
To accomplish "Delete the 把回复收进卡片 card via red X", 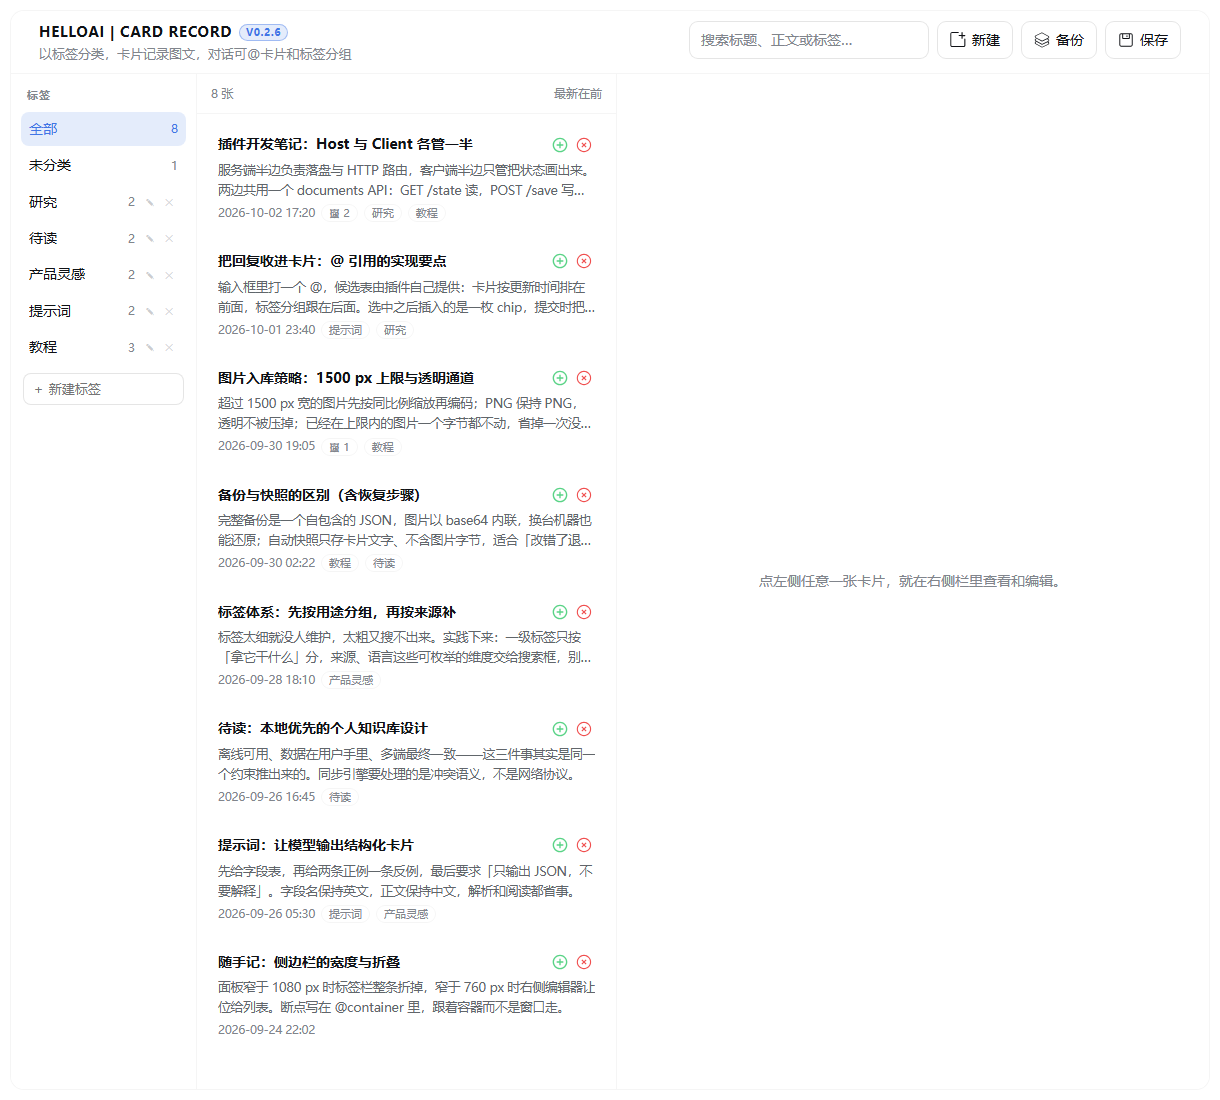I will tap(584, 261).
